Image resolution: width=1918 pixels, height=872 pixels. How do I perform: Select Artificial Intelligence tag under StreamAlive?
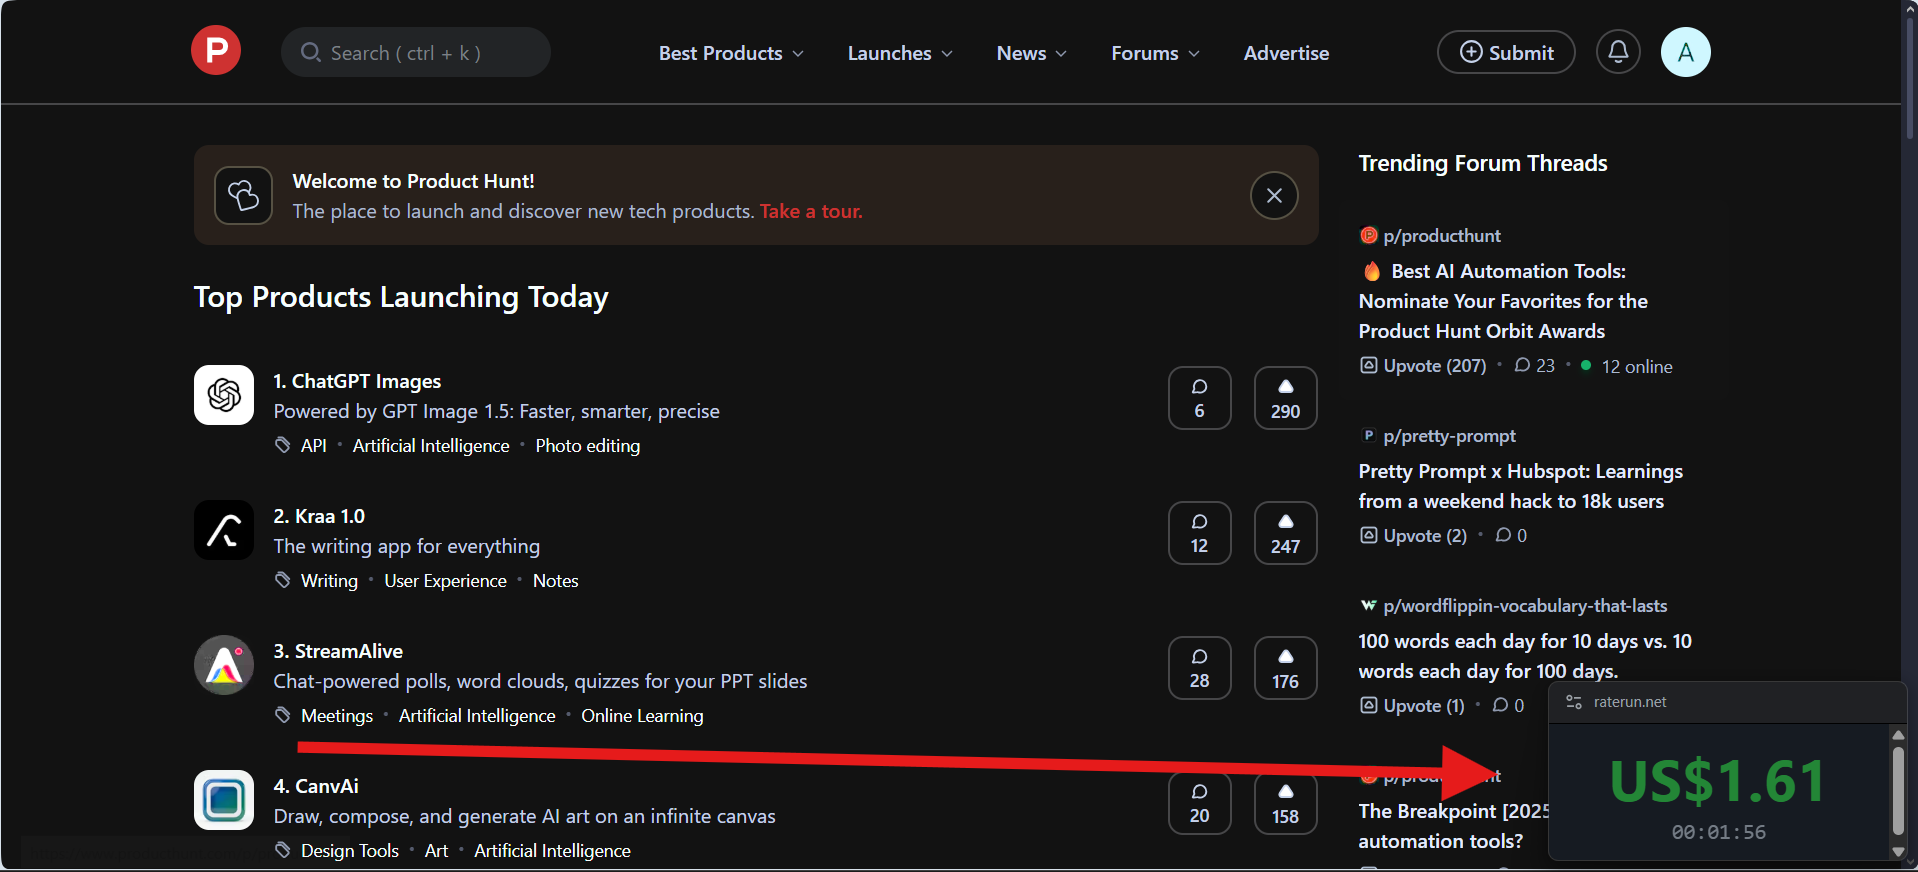[477, 716]
